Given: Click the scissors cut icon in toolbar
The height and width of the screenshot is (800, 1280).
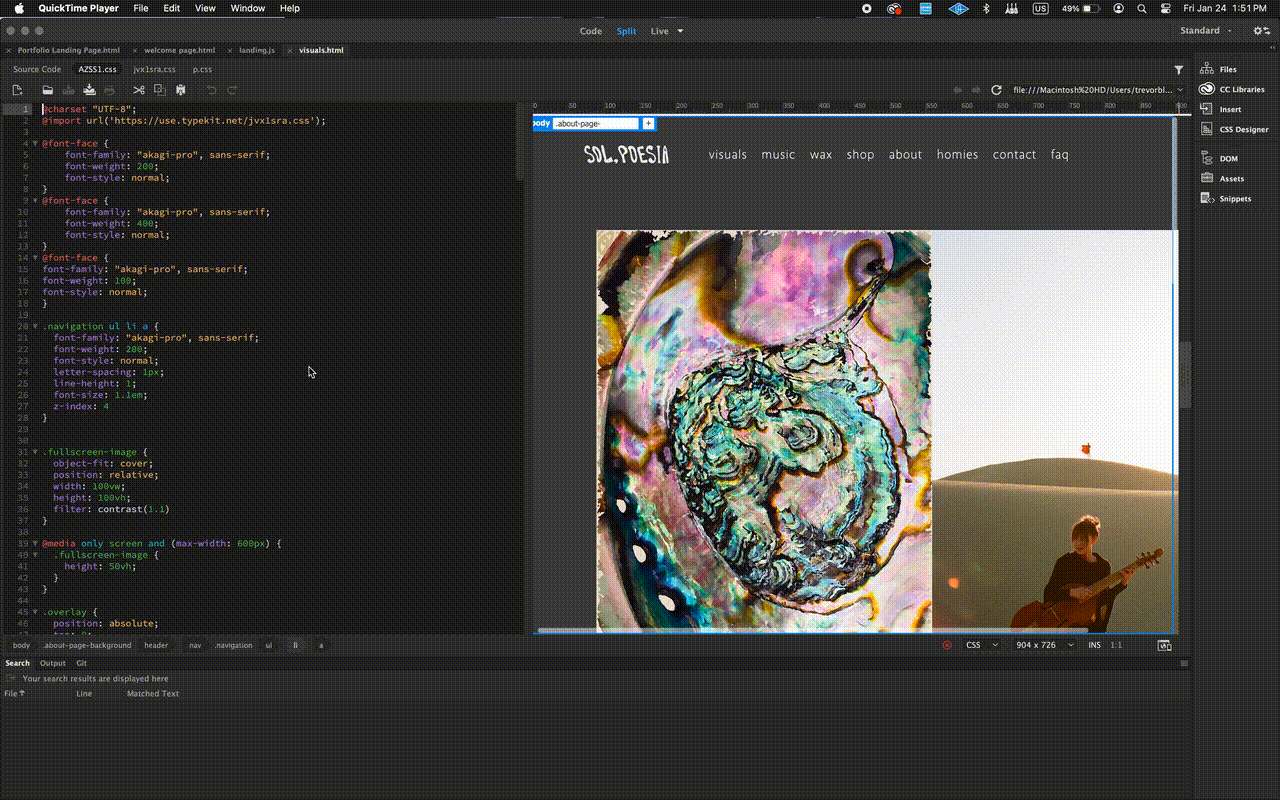Looking at the screenshot, I should click(x=139, y=90).
